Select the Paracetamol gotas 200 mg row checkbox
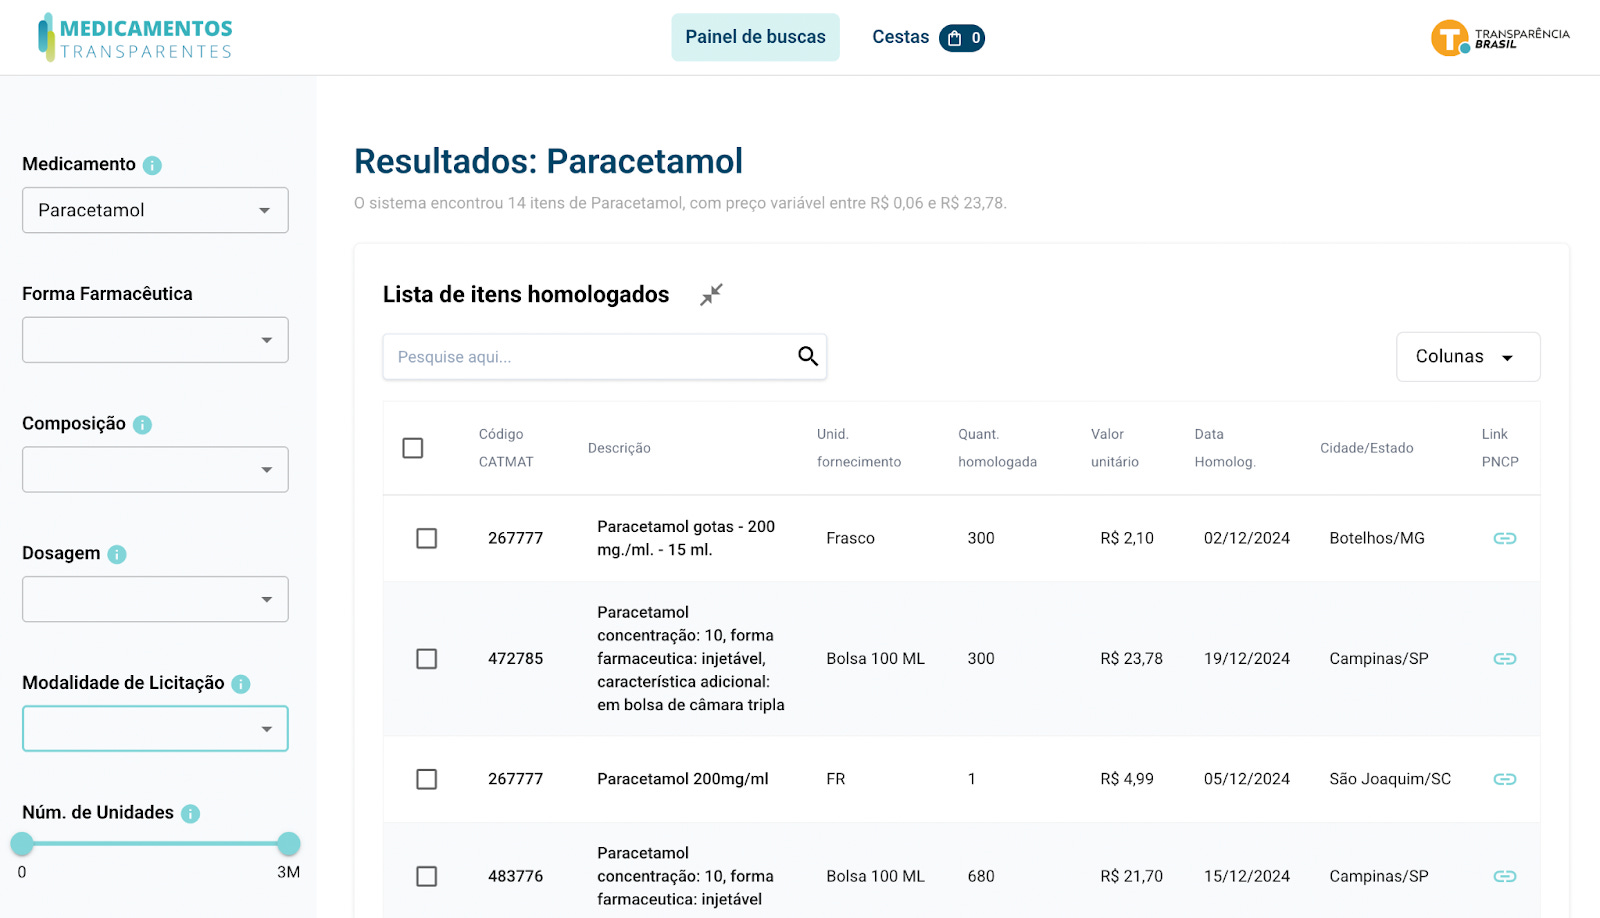This screenshot has height=918, width=1600. [427, 538]
